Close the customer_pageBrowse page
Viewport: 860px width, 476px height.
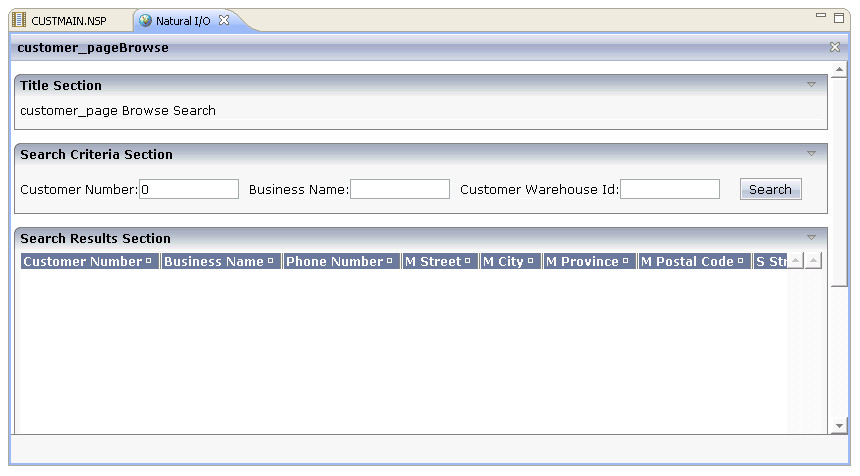835,47
